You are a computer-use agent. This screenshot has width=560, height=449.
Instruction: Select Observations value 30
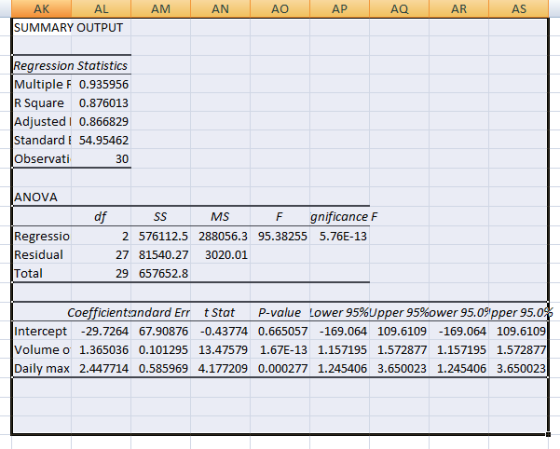pos(101,159)
